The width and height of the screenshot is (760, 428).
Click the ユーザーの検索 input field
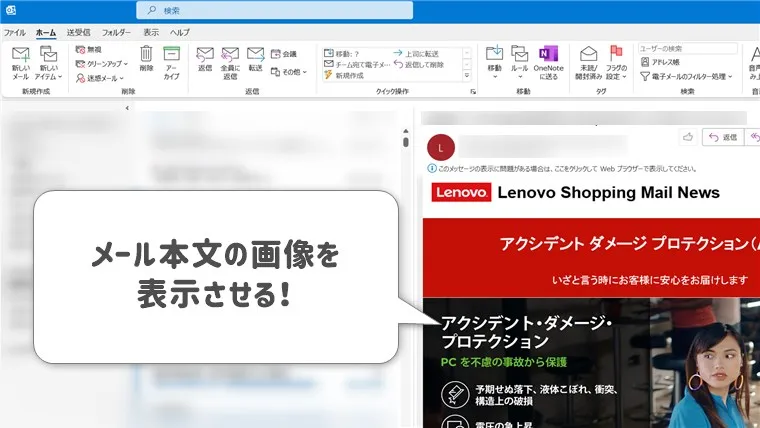pyautogui.click(x=687, y=48)
